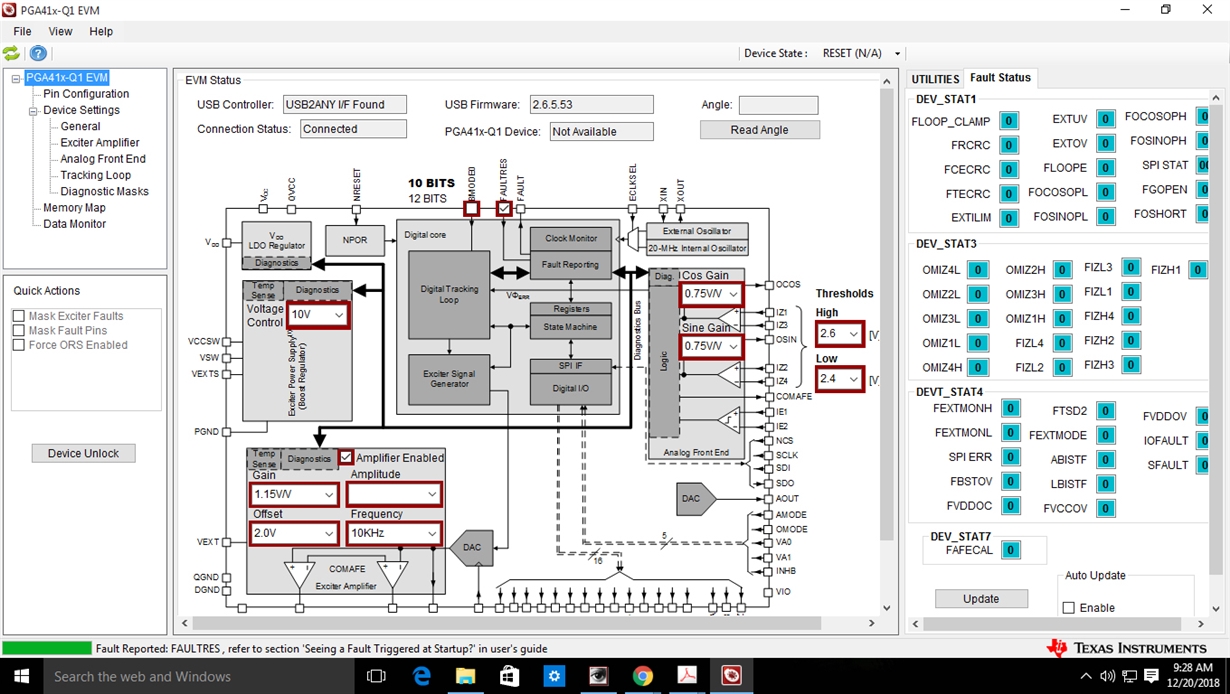Image resolution: width=1230 pixels, height=694 pixels.
Task: Open the empty Amplitude dropdown
Action: pos(394,494)
